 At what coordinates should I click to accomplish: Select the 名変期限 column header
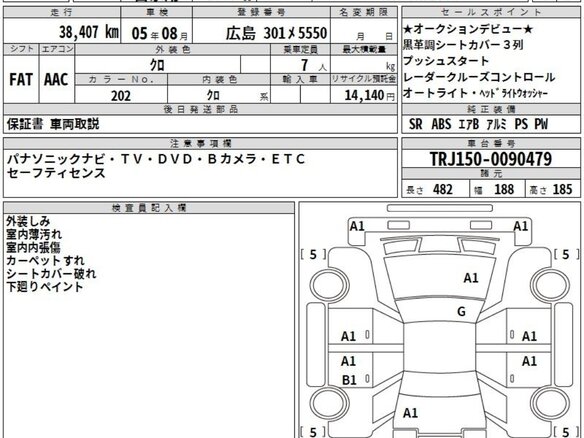tap(364, 12)
